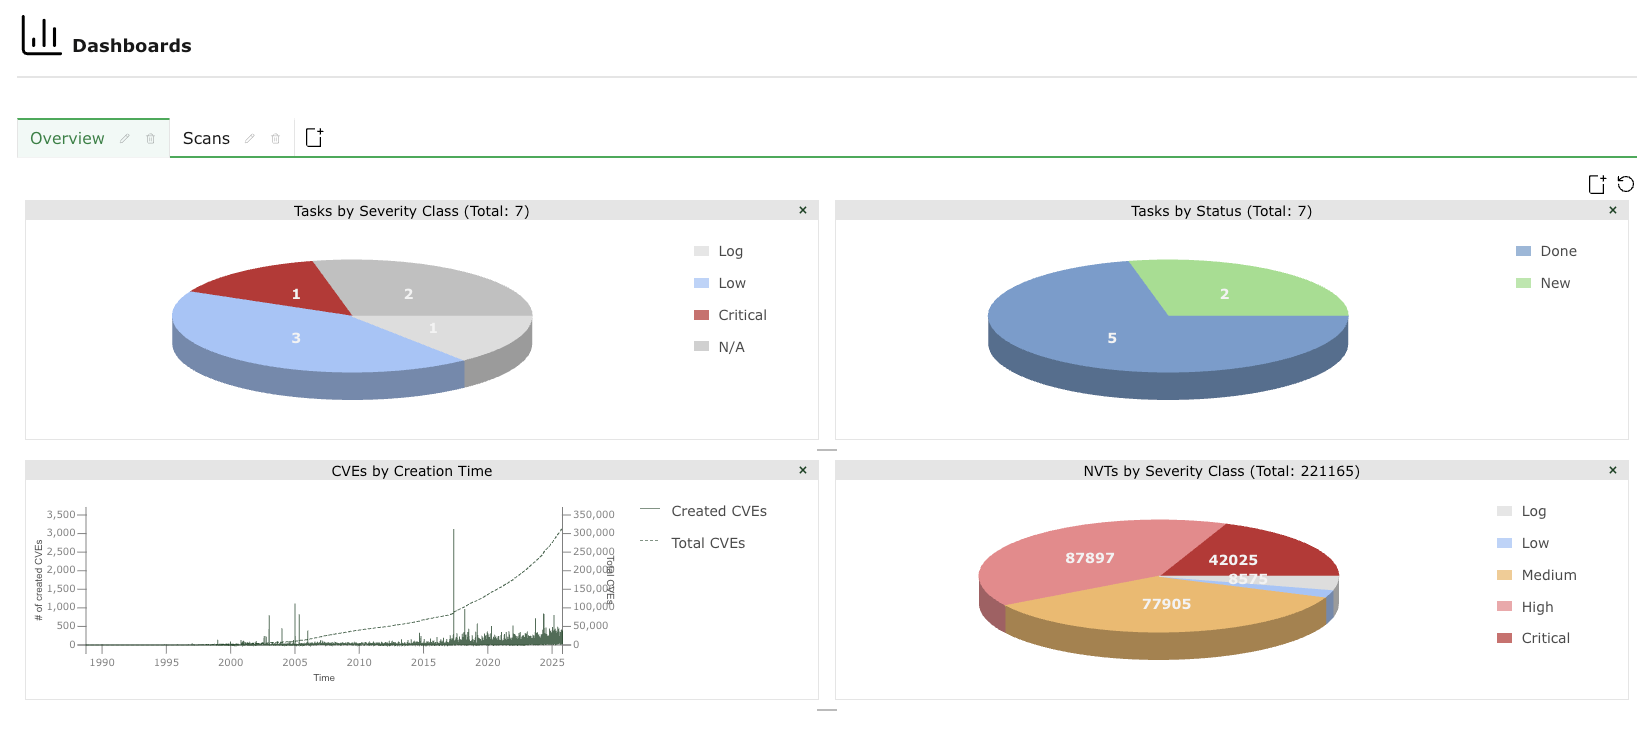Select the Overview tab
The width and height of the screenshot is (1648, 735).
coord(67,139)
